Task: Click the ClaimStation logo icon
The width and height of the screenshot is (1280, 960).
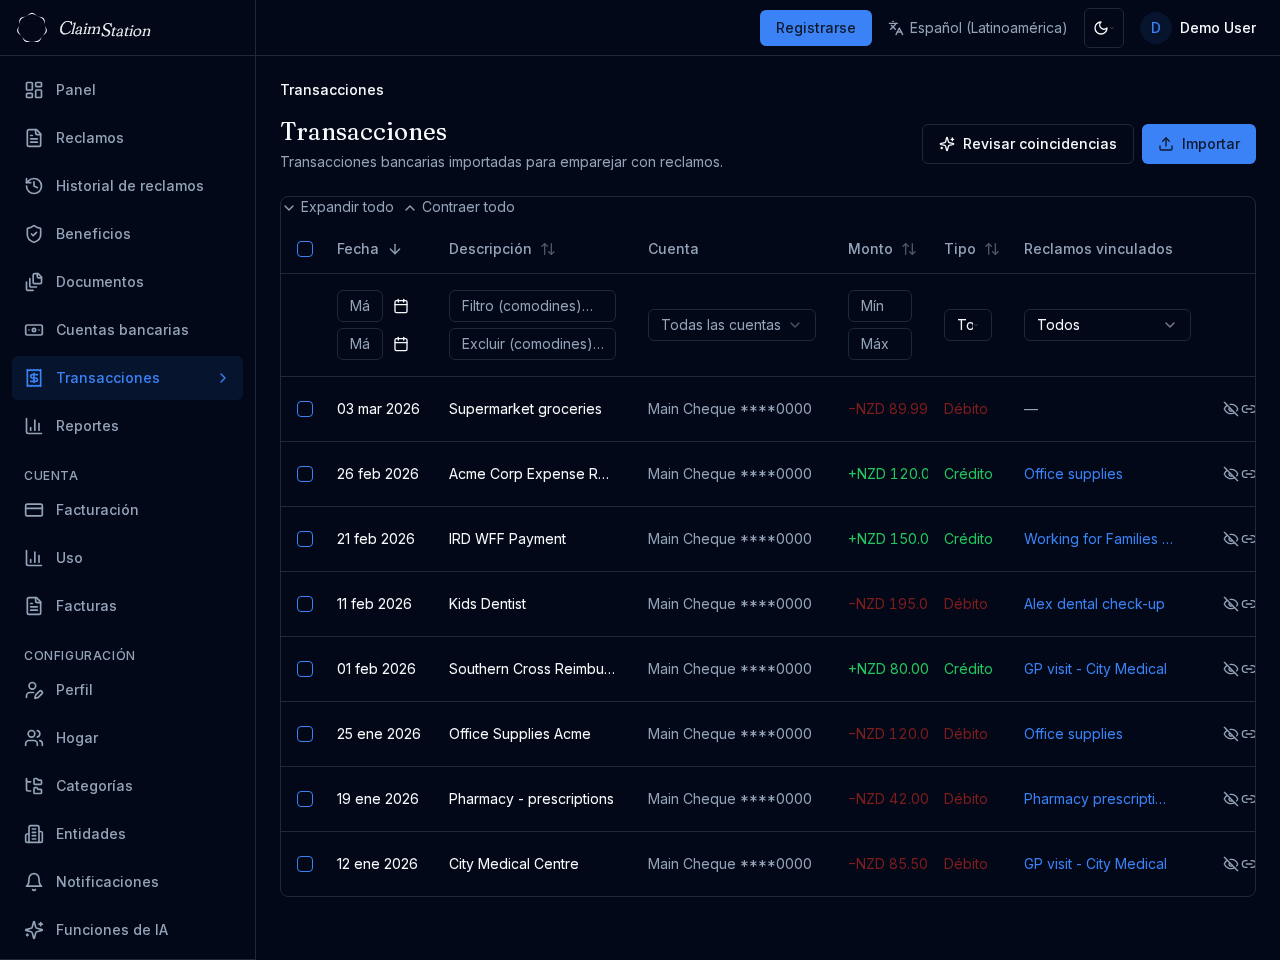Action: tap(32, 28)
